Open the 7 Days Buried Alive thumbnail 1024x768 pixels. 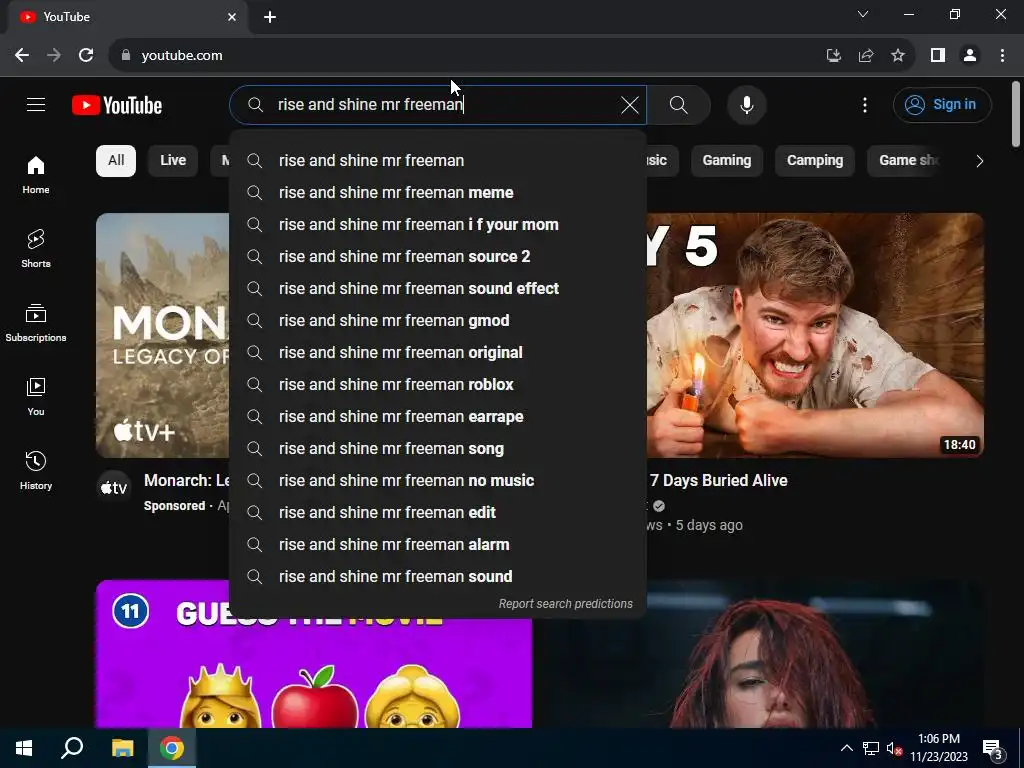pyautogui.click(x=815, y=335)
